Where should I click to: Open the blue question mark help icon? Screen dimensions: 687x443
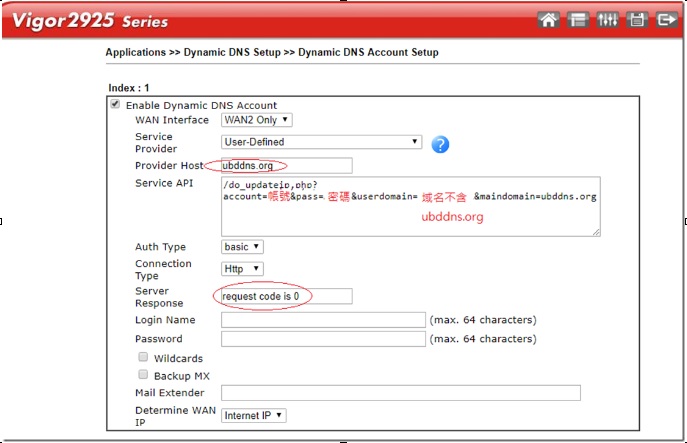(440, 144)
